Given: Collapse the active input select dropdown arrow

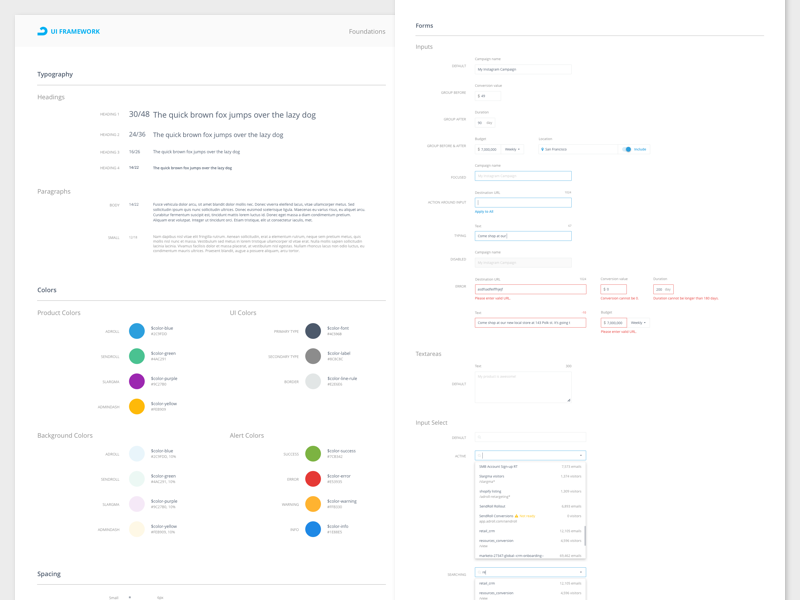Looking at the screenshot, I should (x=580, y=455).
